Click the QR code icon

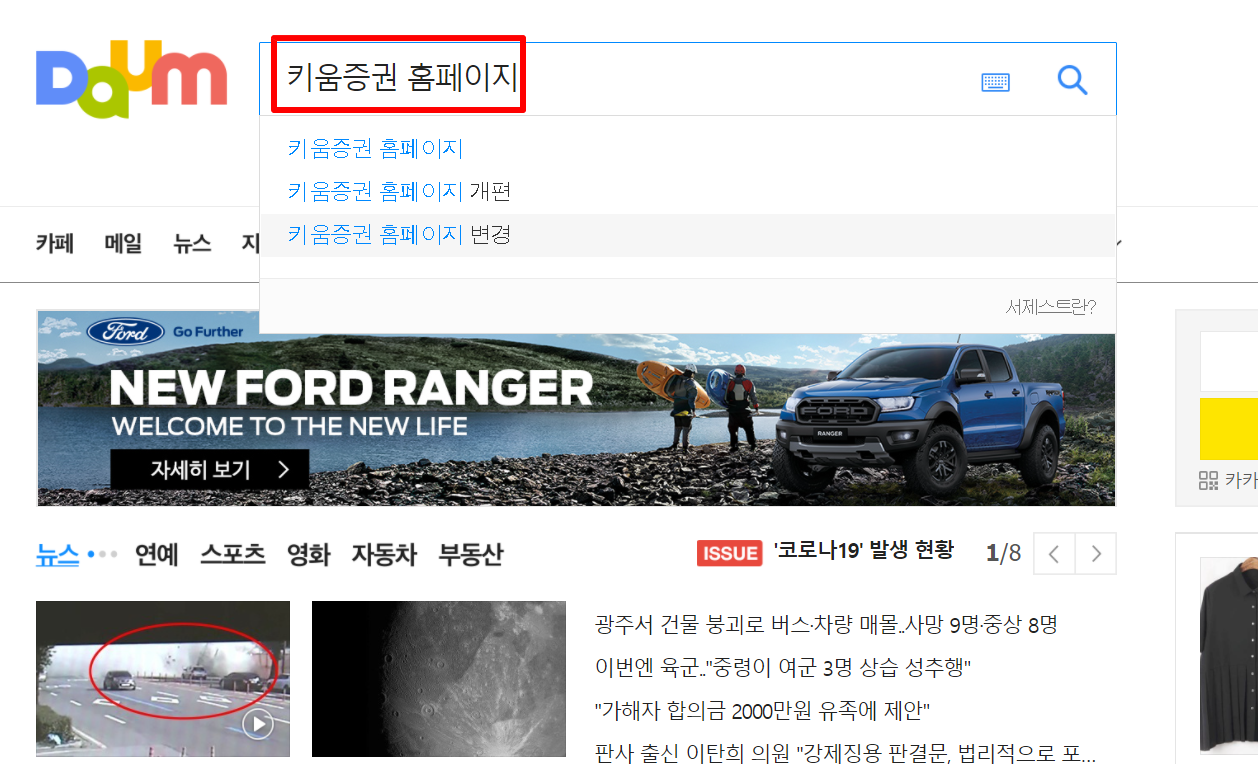click(x=1208, y=480)
